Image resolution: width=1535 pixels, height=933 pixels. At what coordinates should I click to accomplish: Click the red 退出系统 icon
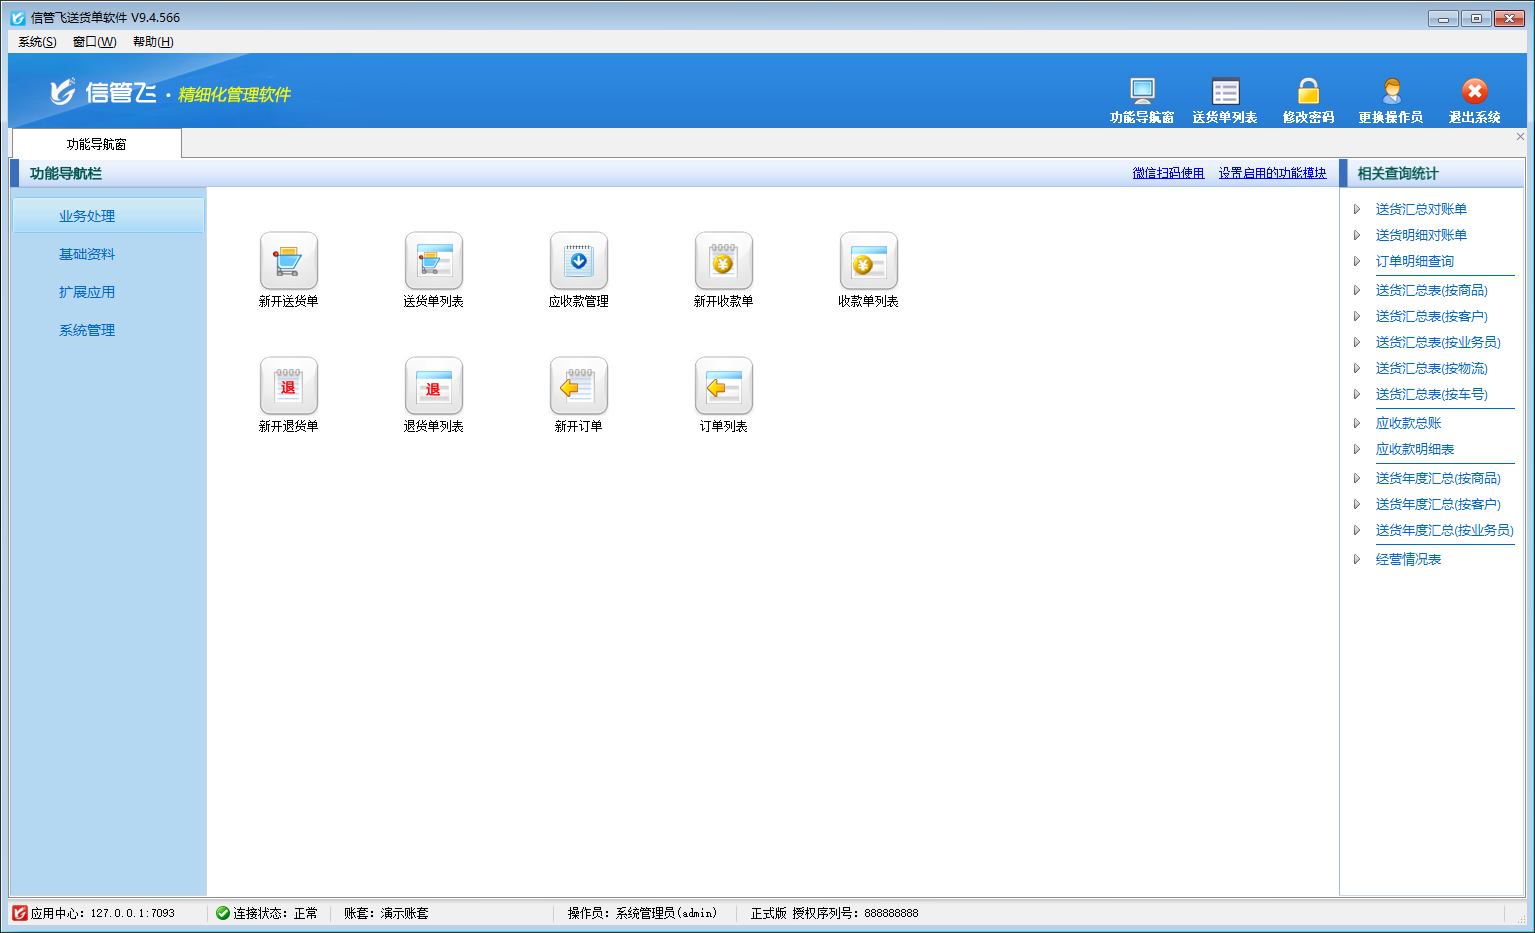pos(1474,91)
